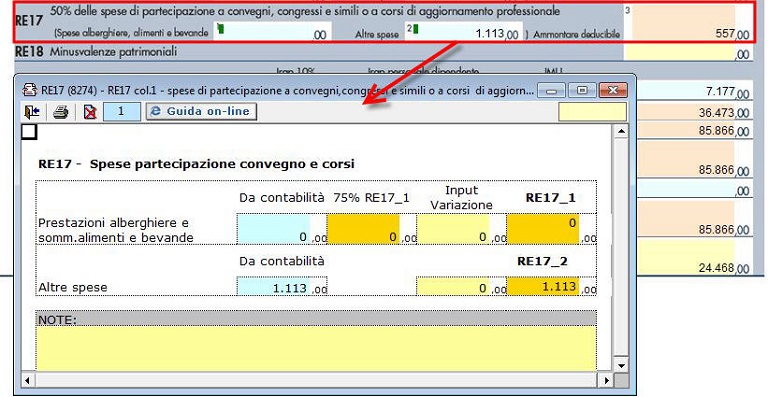Click heading RE17 - Spese partecipazione convegno e corsi
Screen dimensions: 768x397
(x=196, y=164)
